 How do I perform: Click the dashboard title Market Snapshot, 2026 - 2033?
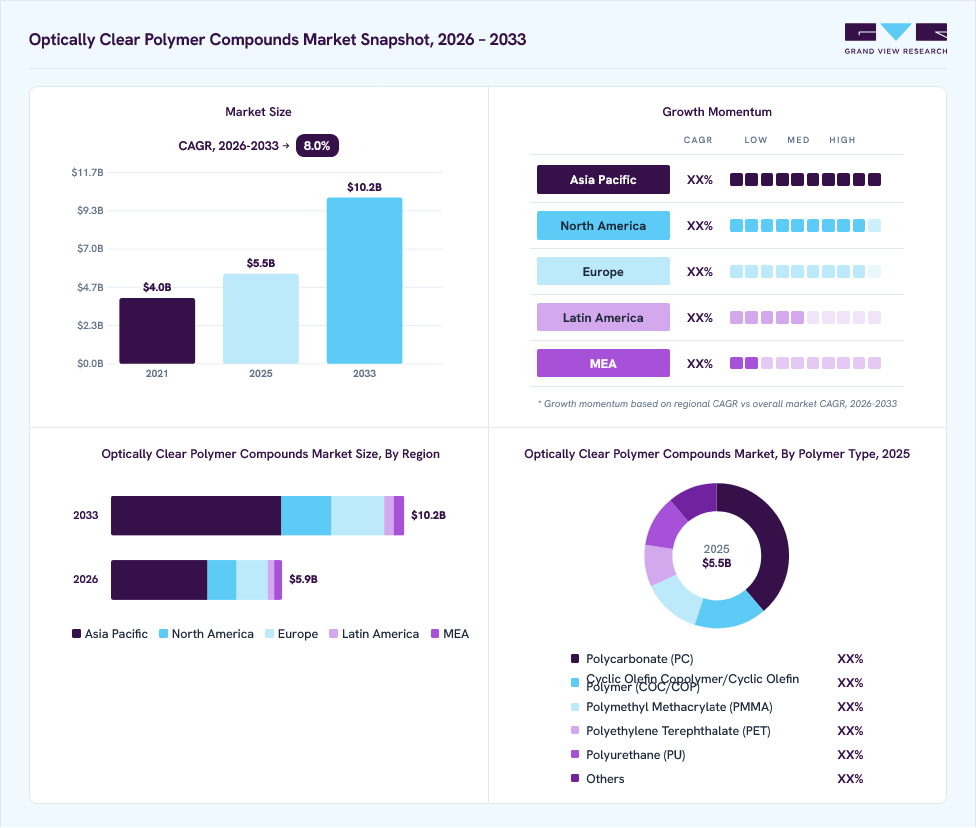click(x=278, y=40)
